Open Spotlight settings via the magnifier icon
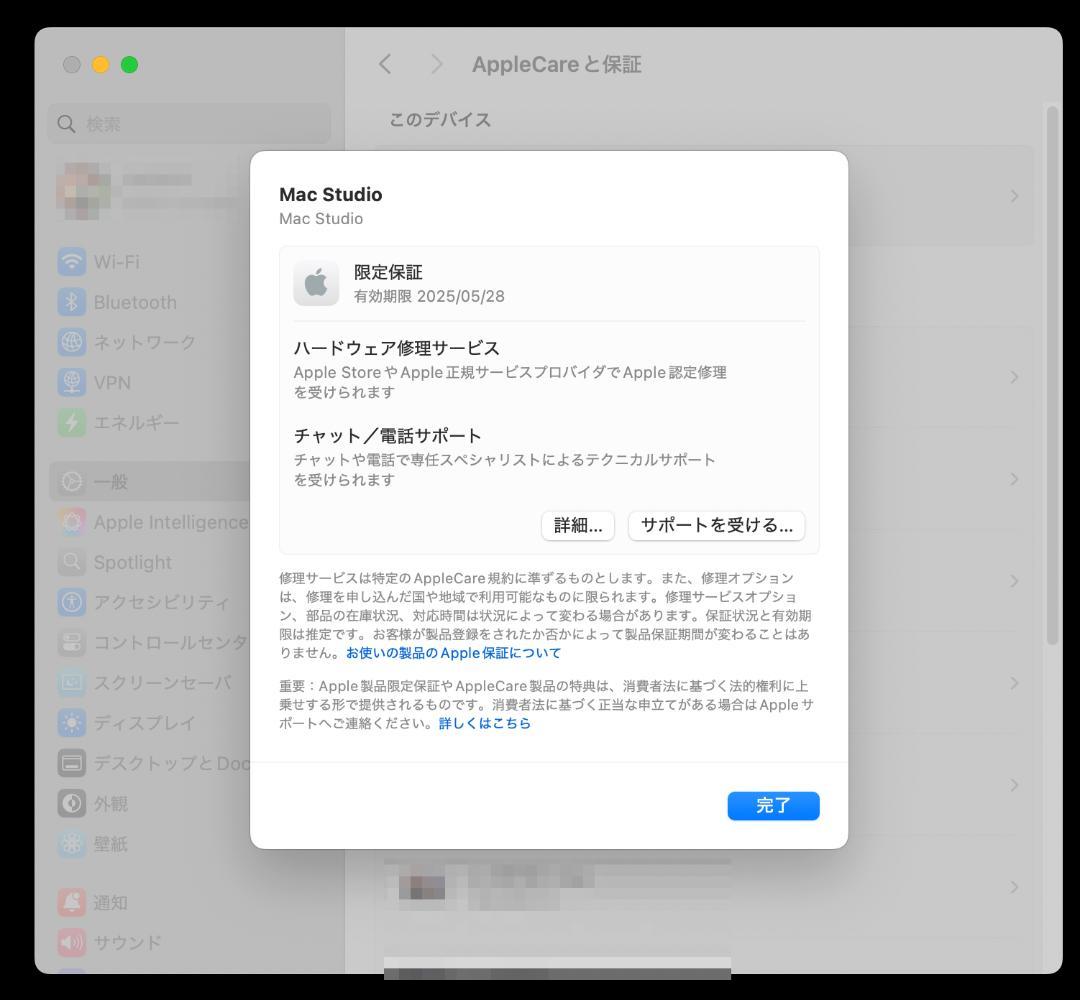Screen dimensions: 1080x1000 pyautogui.click(x=71, y=562)
